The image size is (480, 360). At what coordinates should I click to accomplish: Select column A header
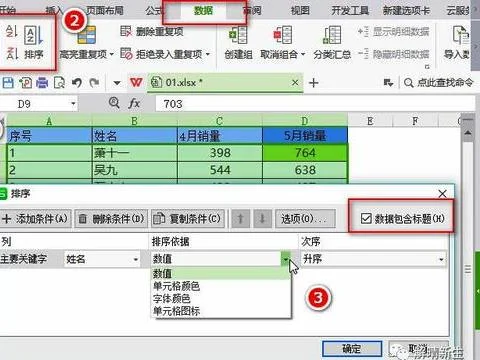coord(49,121)
